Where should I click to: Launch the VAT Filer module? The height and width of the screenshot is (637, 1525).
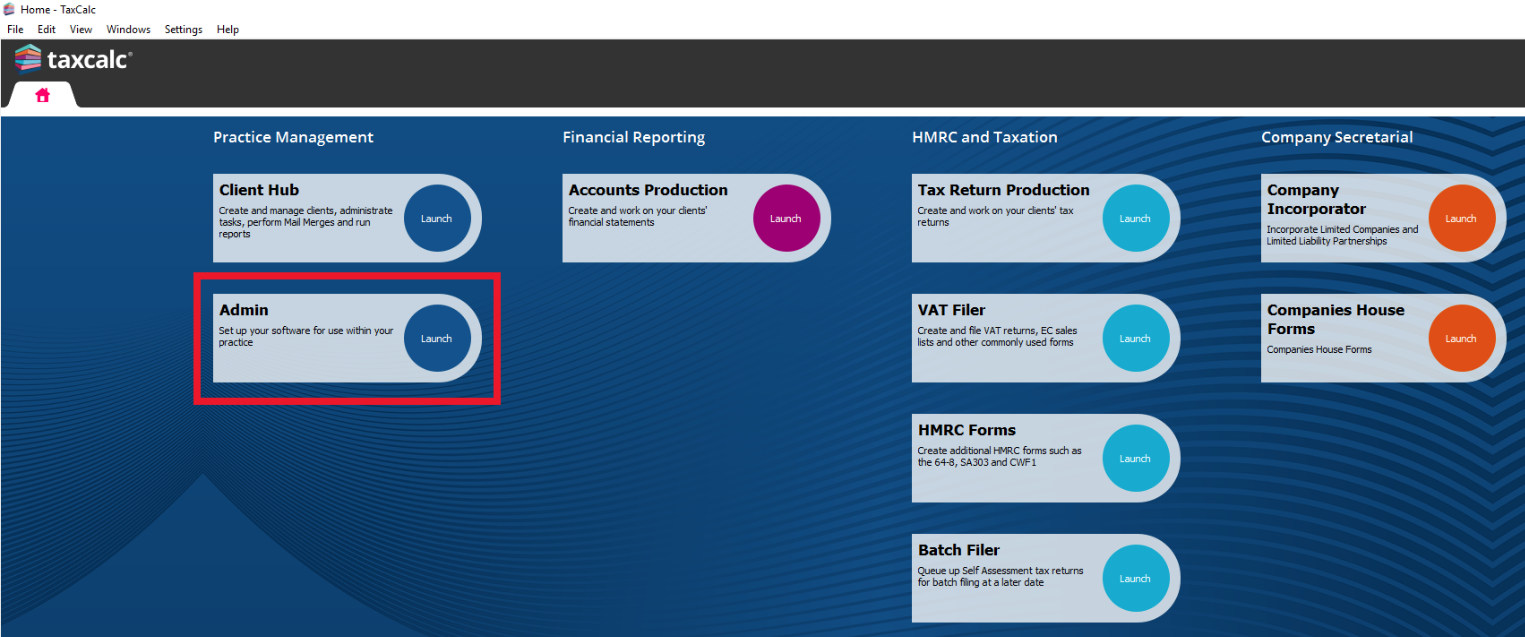tap(1135, 339)
